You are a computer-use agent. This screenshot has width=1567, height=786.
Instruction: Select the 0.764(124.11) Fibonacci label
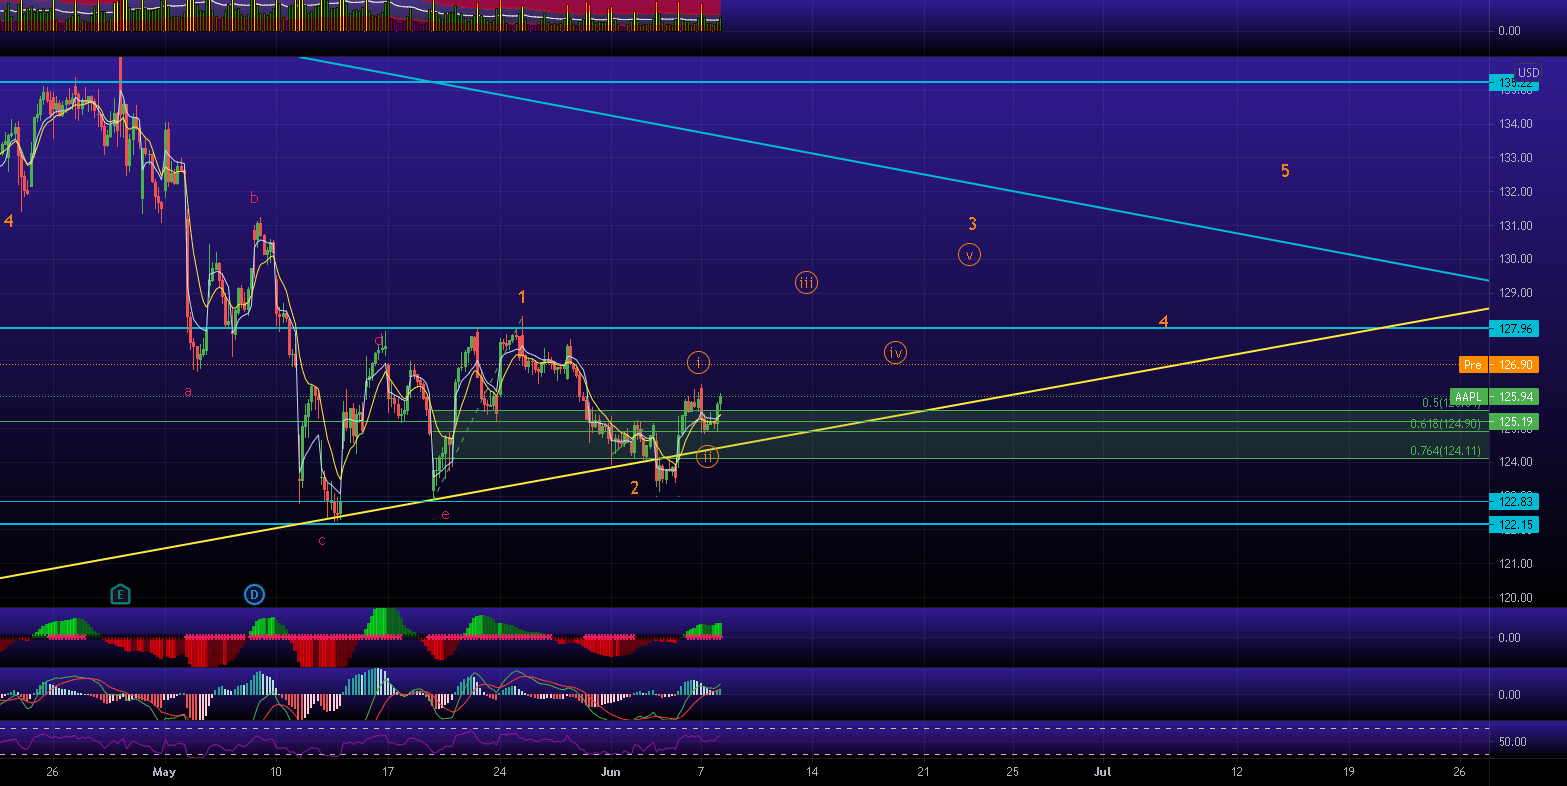click(x=1444, y=451)
